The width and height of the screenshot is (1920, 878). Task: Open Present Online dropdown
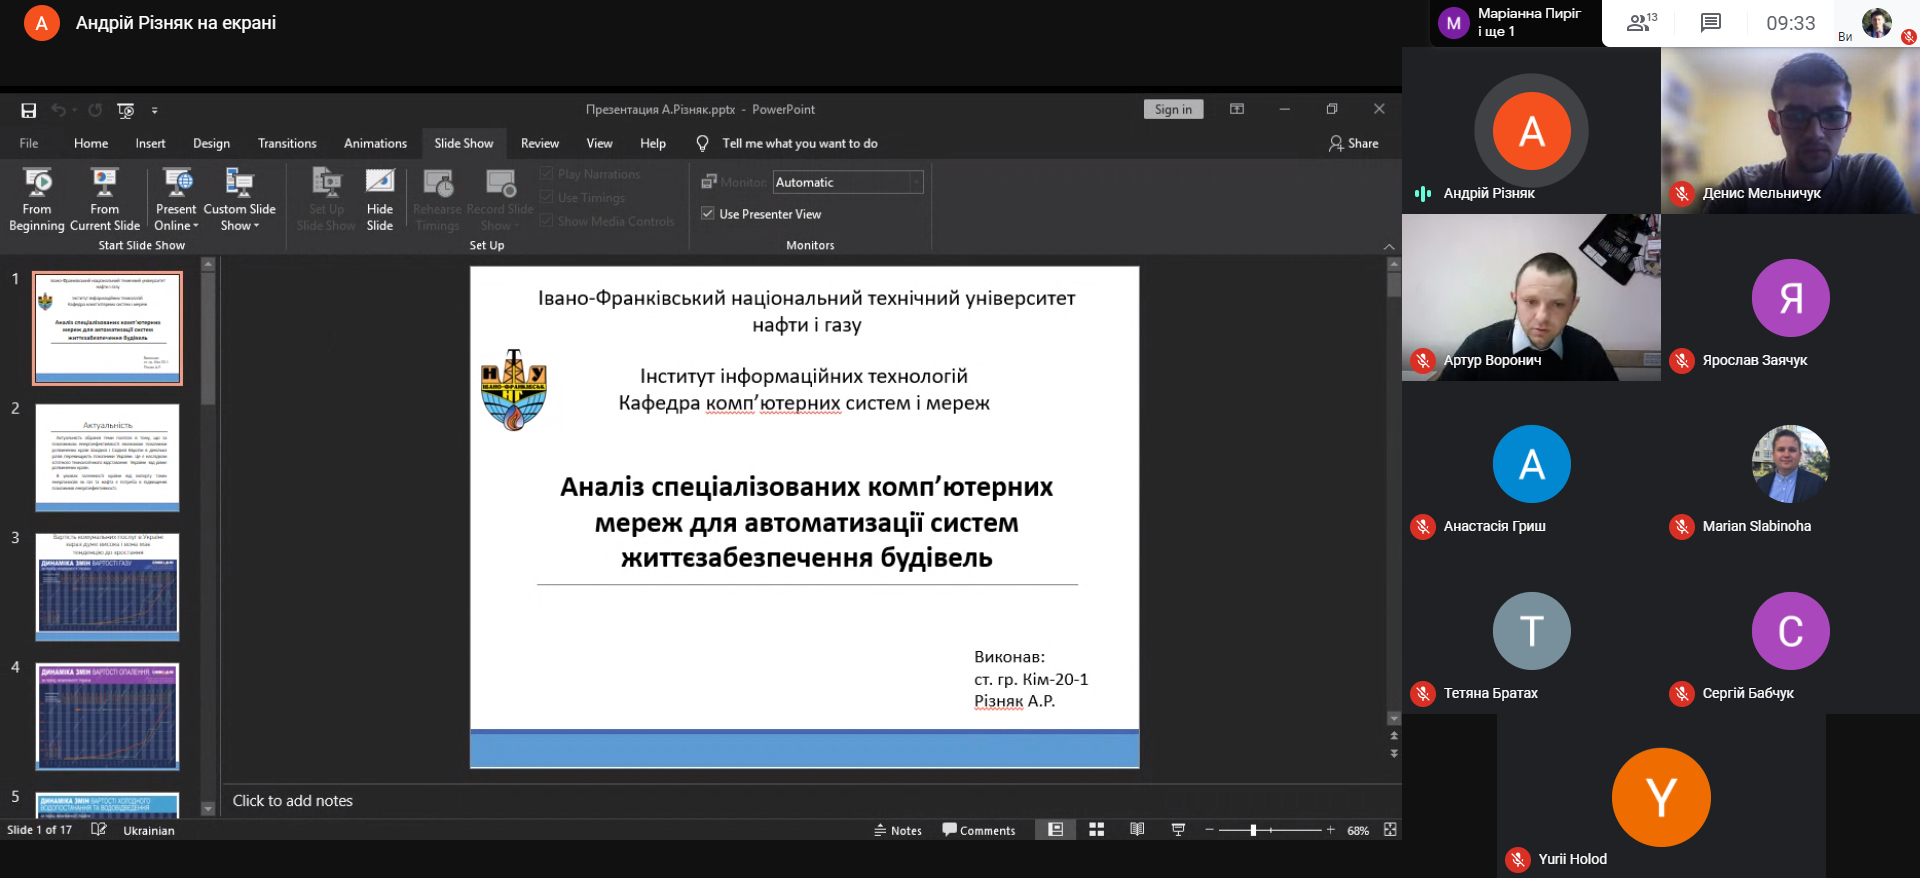(176, 200)
